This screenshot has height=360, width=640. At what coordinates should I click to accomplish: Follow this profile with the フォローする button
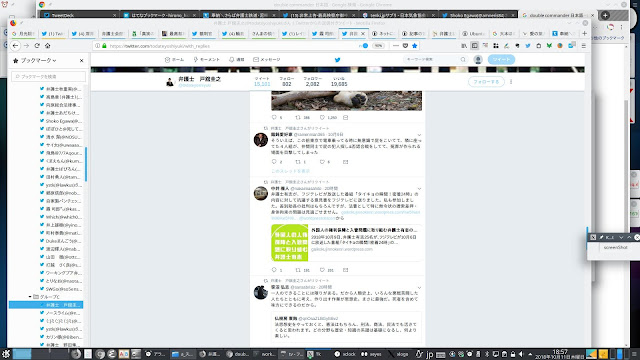[x=486, y=82]
